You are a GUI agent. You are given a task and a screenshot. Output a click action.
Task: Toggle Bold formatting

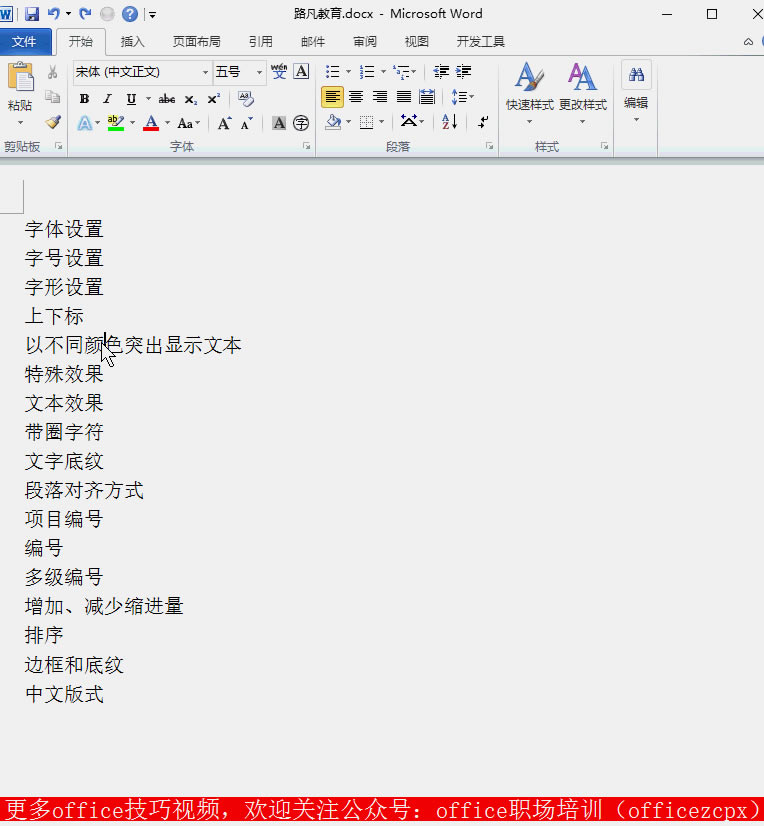(x=84, y=99)
